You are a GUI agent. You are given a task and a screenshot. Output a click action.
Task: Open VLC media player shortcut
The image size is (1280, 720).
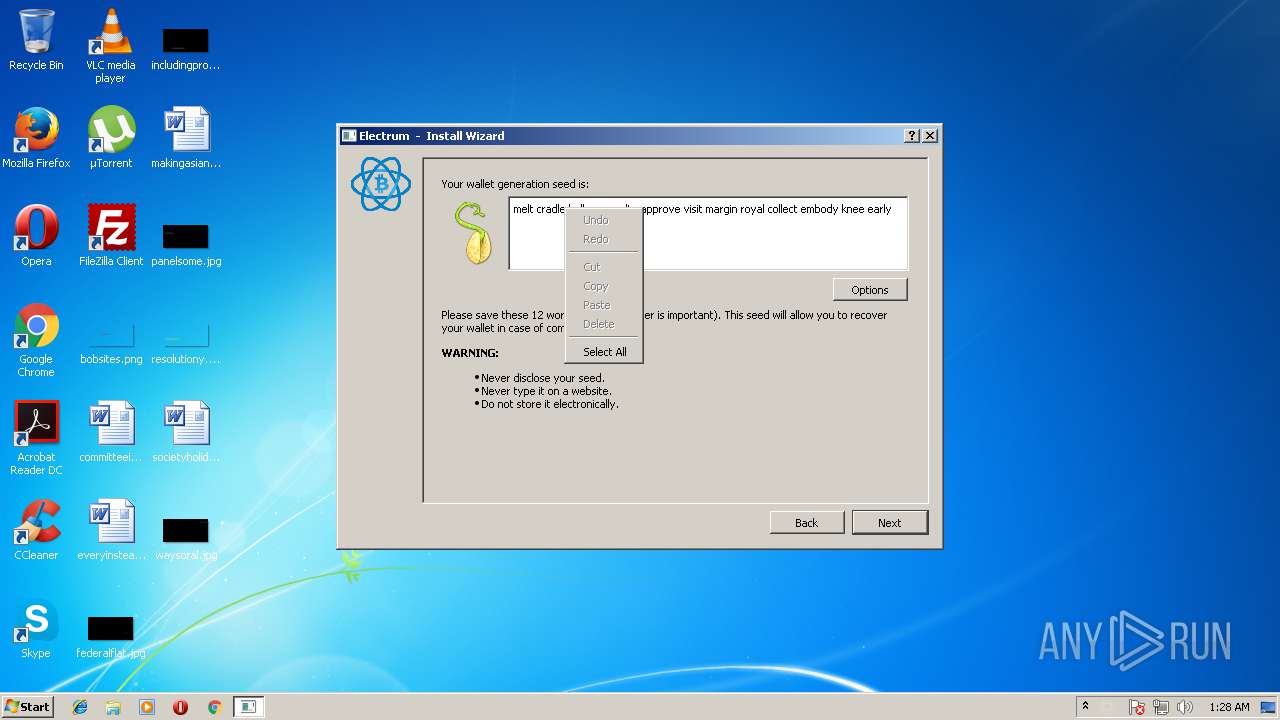(x=110, y=45)
